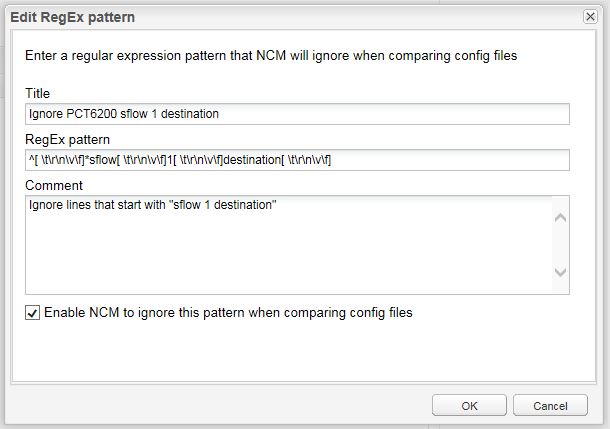Click the OK button
Viewport: 610px width, 429px height.
(469, 405)
